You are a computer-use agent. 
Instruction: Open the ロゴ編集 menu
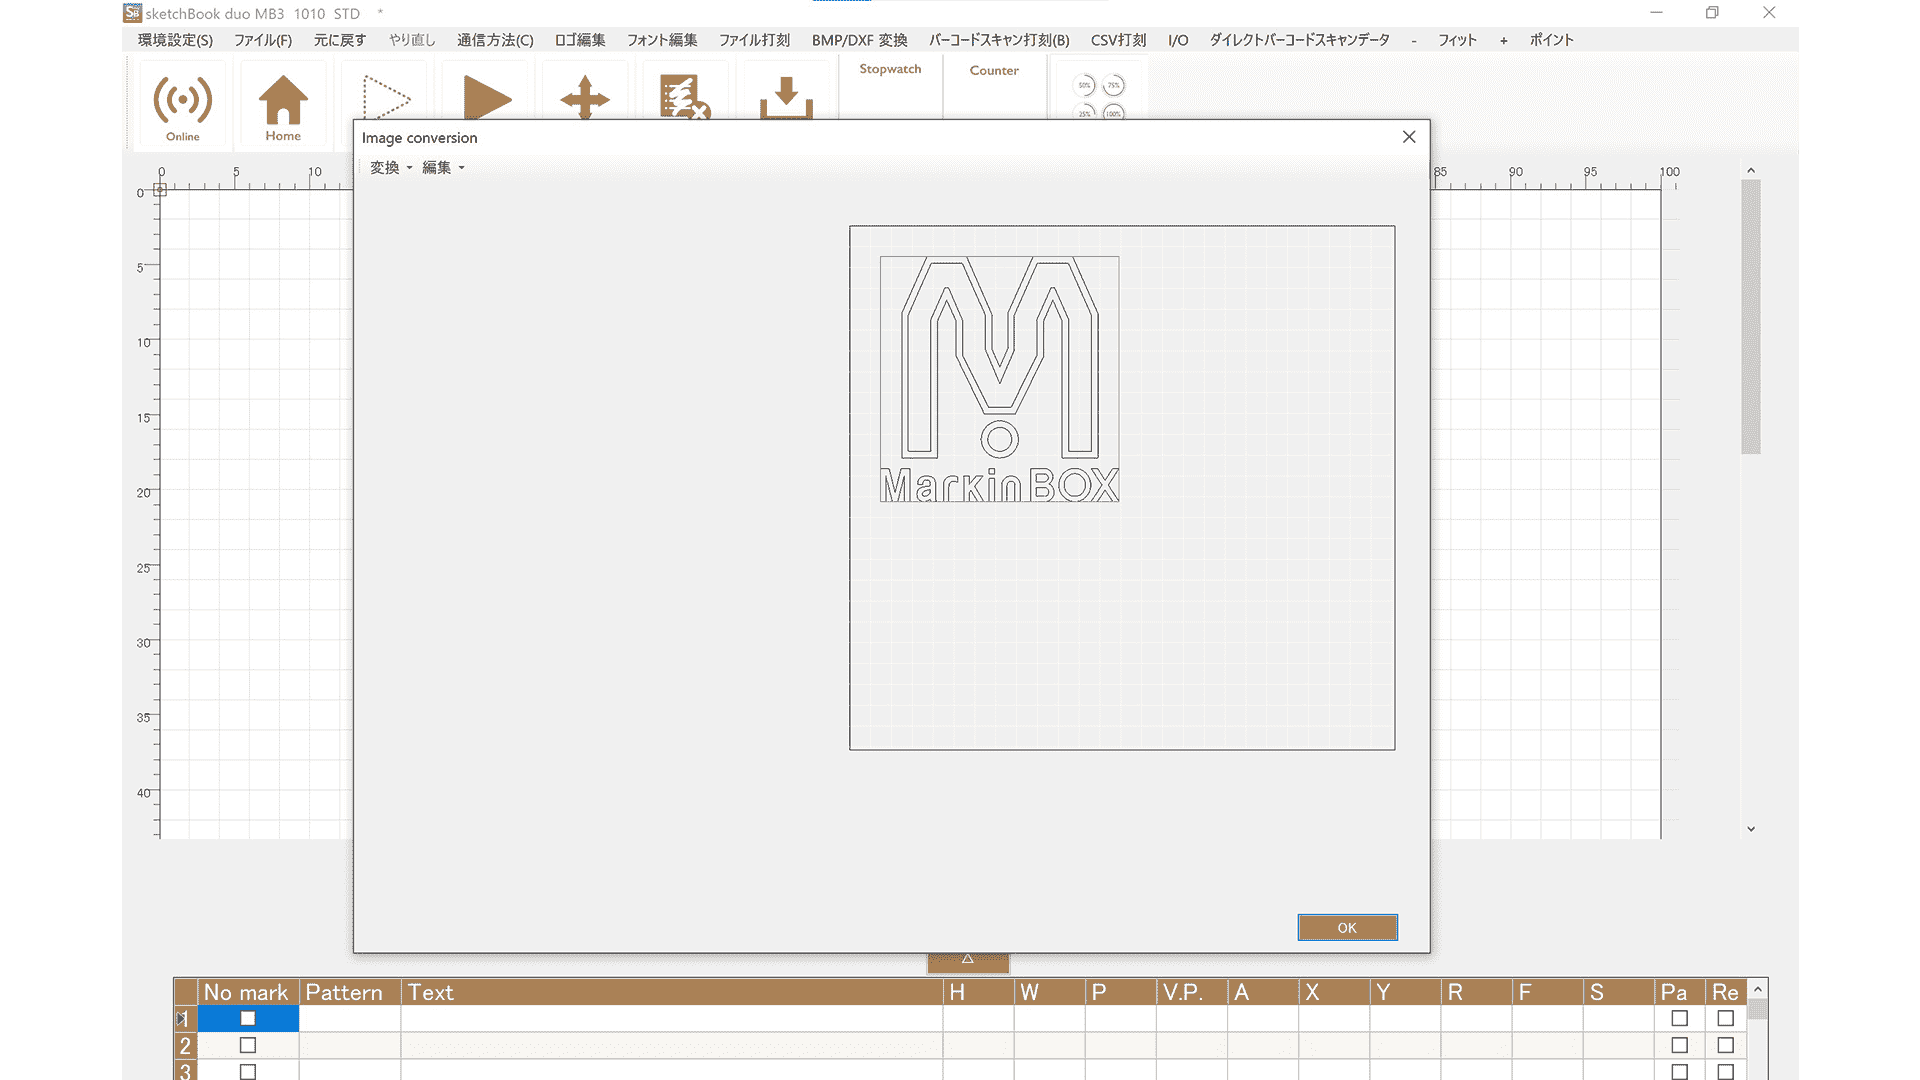[x=580, y=40]
